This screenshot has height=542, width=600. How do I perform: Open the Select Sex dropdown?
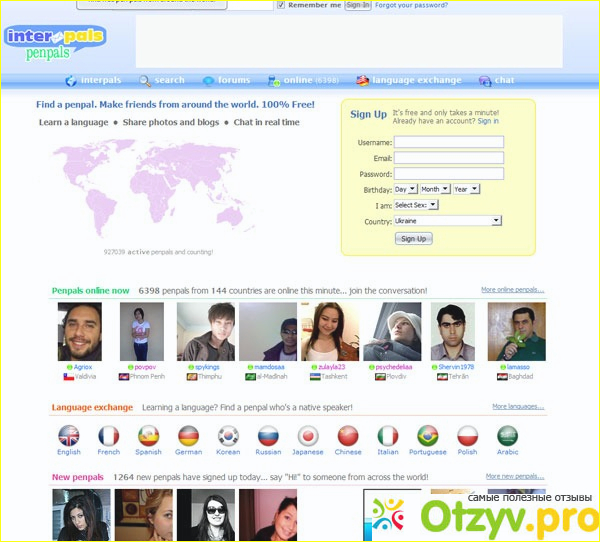[x=415, y=205]
